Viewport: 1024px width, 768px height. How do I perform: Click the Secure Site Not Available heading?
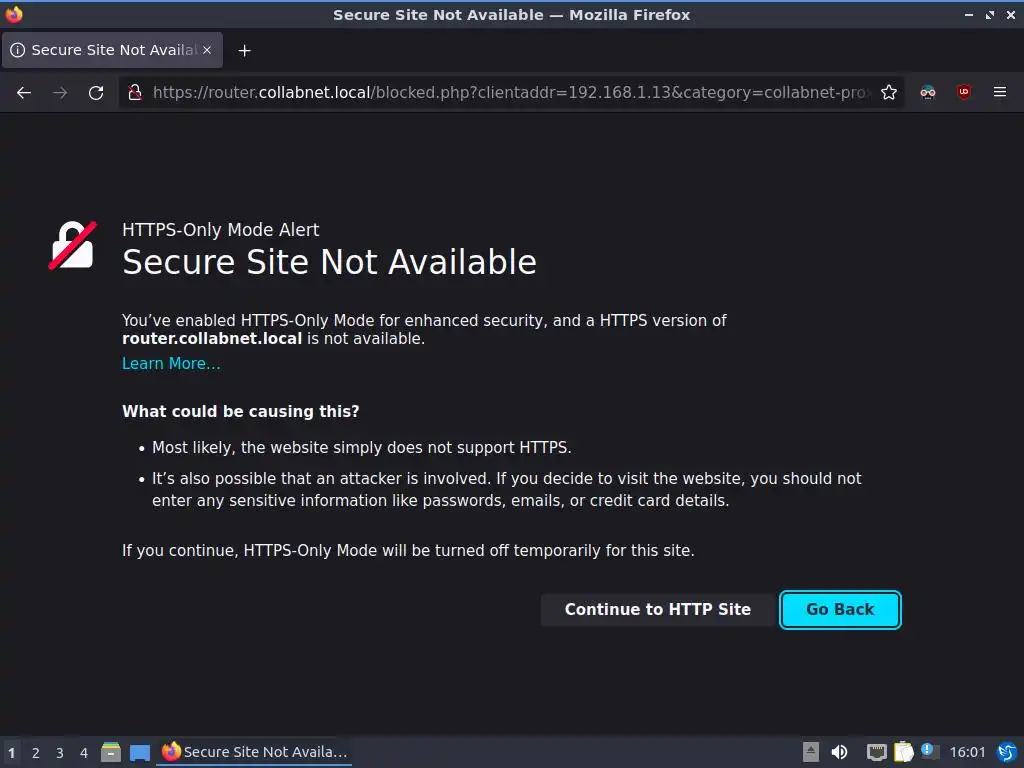point(329,263)
